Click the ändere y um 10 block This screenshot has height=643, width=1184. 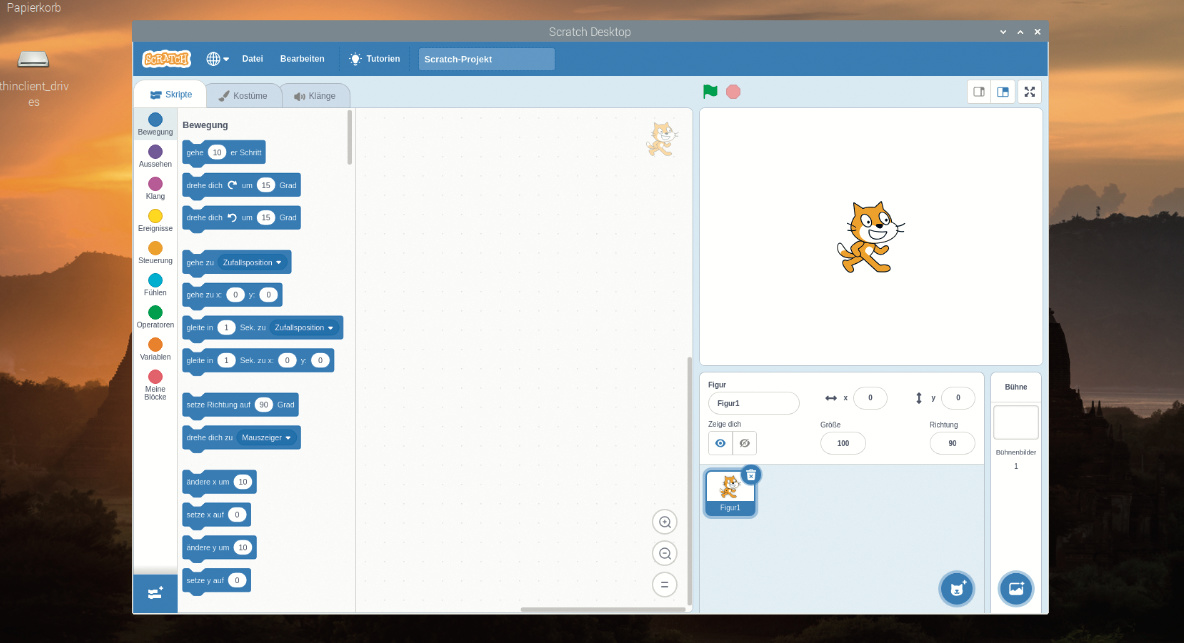tap(219, 547)
